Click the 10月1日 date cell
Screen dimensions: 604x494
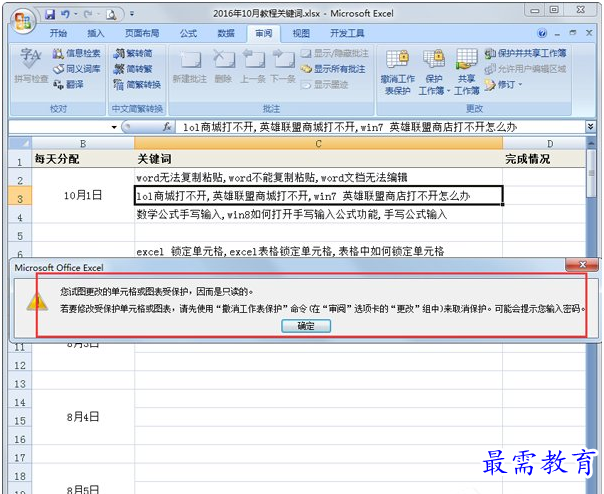coord(83,196)
